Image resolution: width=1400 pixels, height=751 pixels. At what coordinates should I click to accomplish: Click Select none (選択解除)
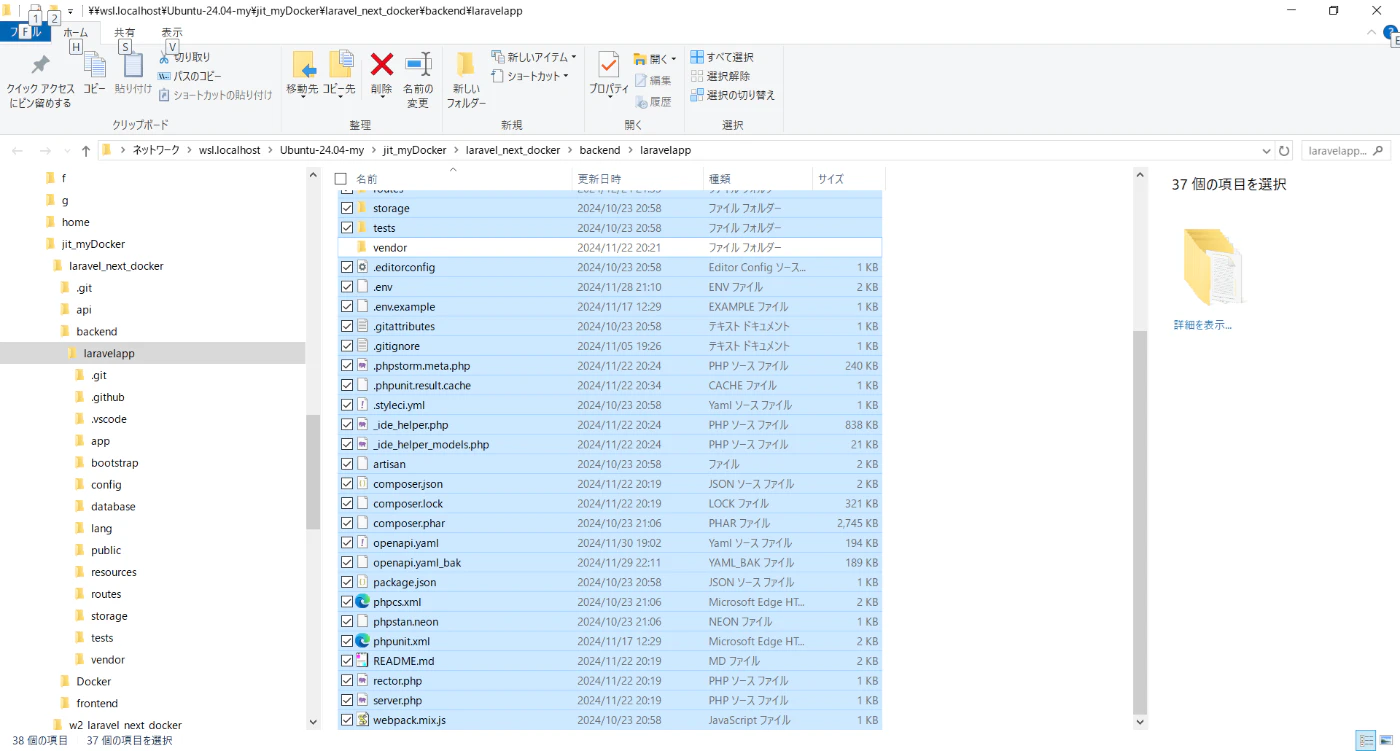(720, 76)
